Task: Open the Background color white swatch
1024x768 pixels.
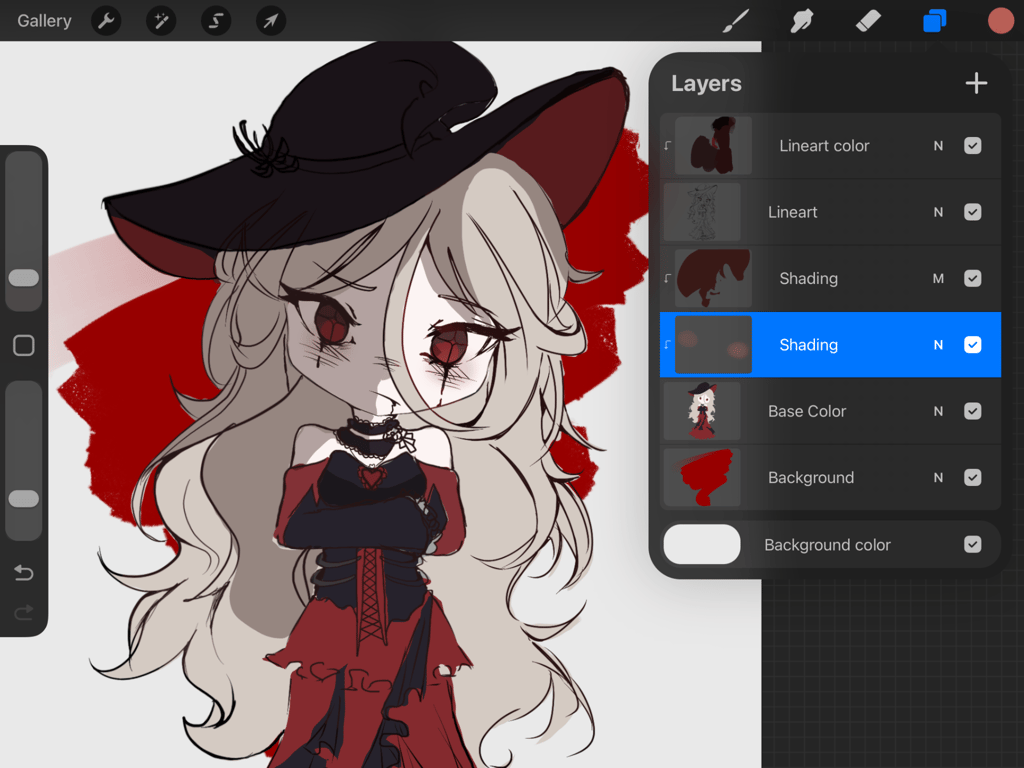Action: click(x=702, y=544)
